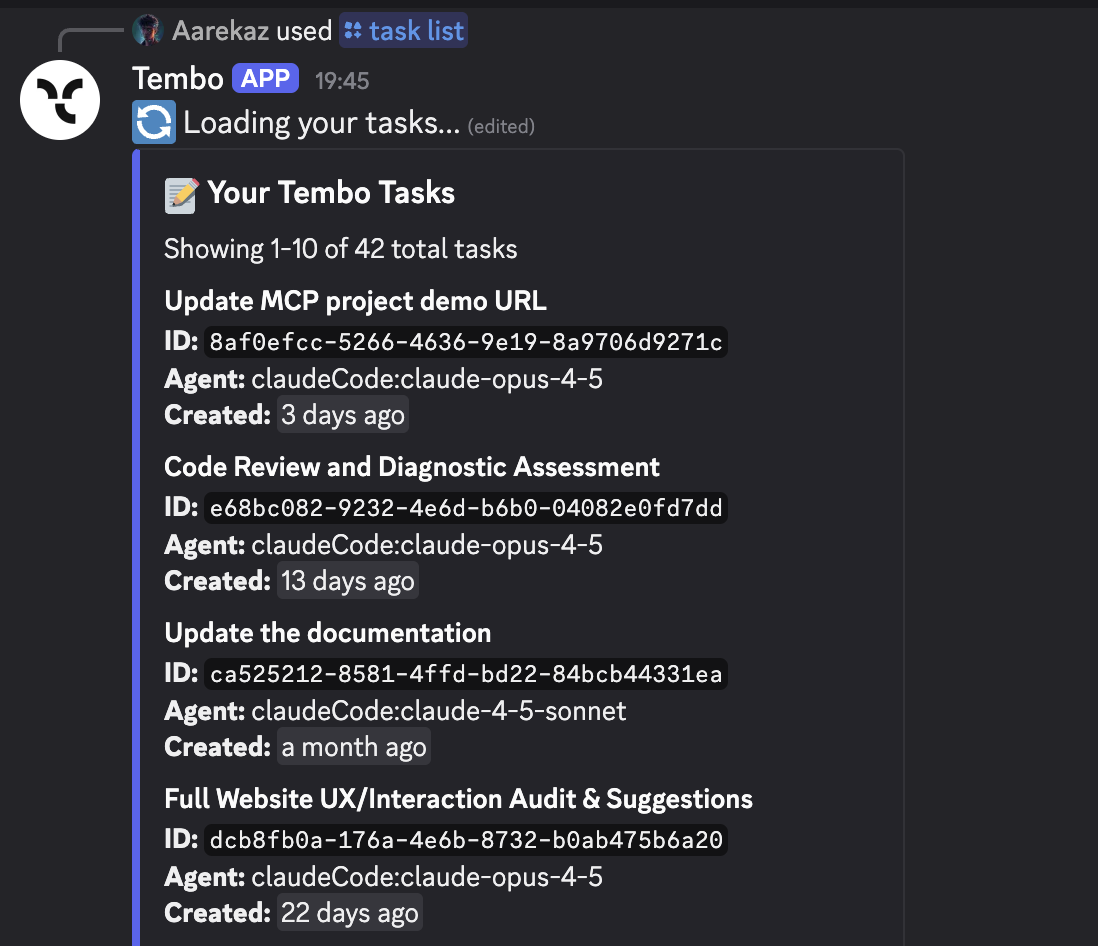Click the memo emoji beside Your Tembo Tasks
1098x946 pixels.
[180, 193]
